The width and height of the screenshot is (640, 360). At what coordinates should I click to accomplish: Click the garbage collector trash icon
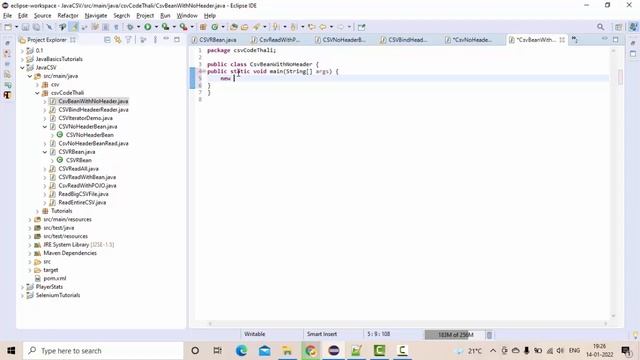[x=489, y=335]
